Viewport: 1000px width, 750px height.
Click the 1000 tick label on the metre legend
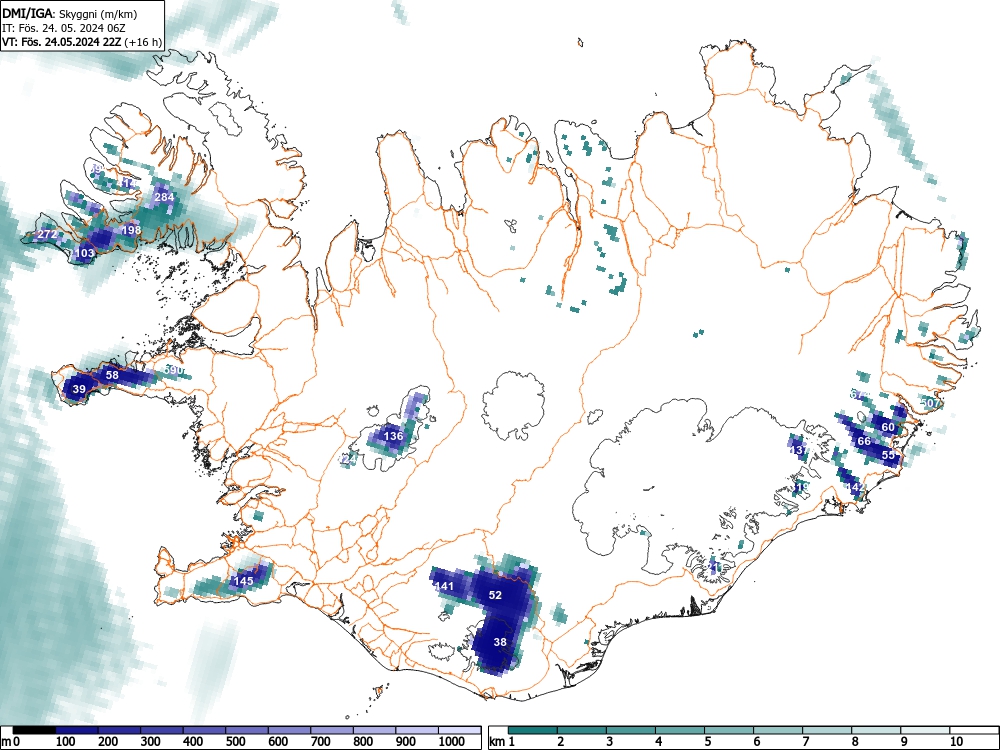click(x=452, y=742)
